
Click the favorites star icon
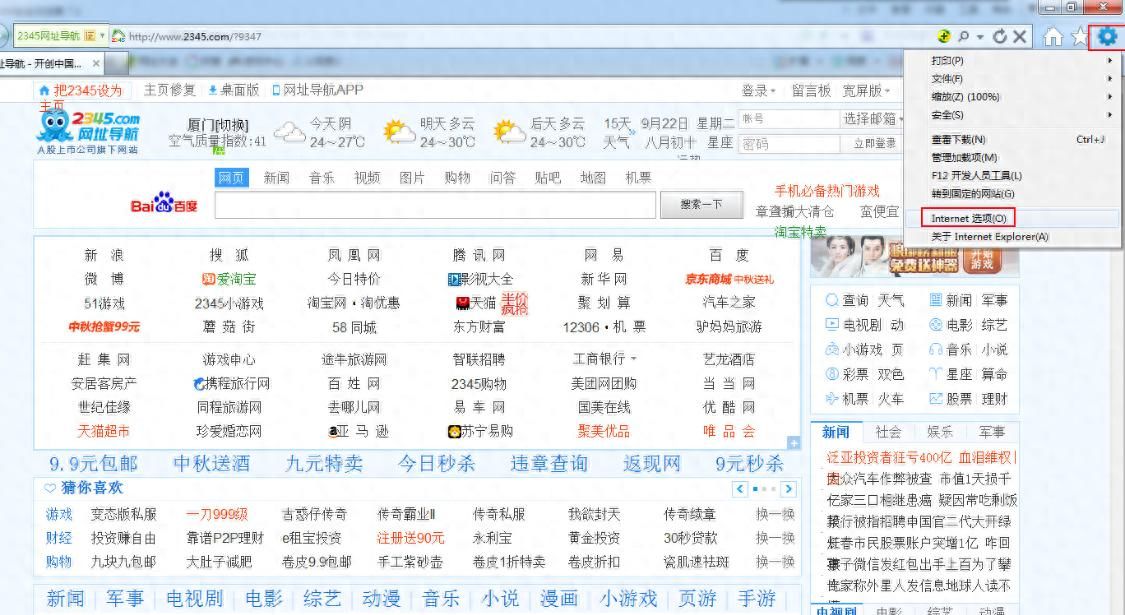tap(1080, 36)
